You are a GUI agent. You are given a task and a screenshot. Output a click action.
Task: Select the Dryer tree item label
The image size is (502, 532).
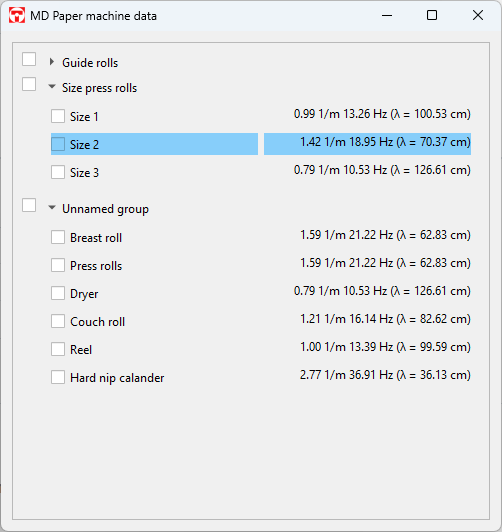point(84,294)
